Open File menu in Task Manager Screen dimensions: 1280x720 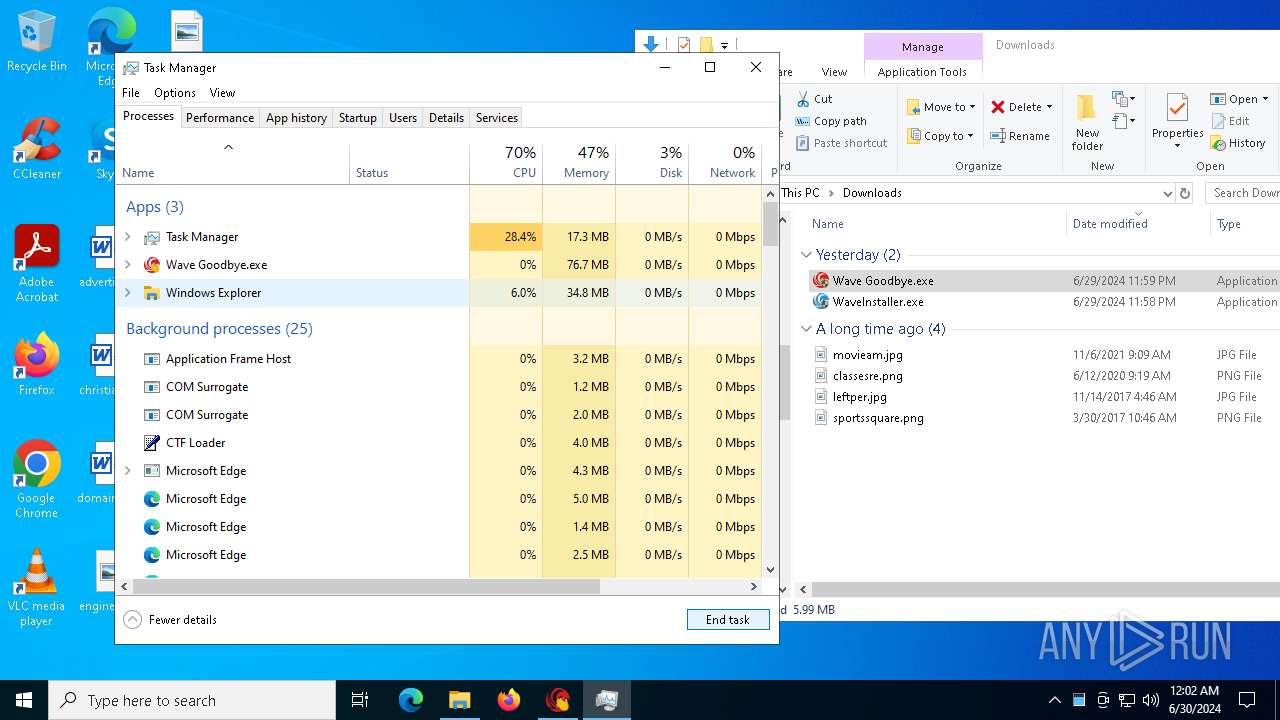coord(131,93)
